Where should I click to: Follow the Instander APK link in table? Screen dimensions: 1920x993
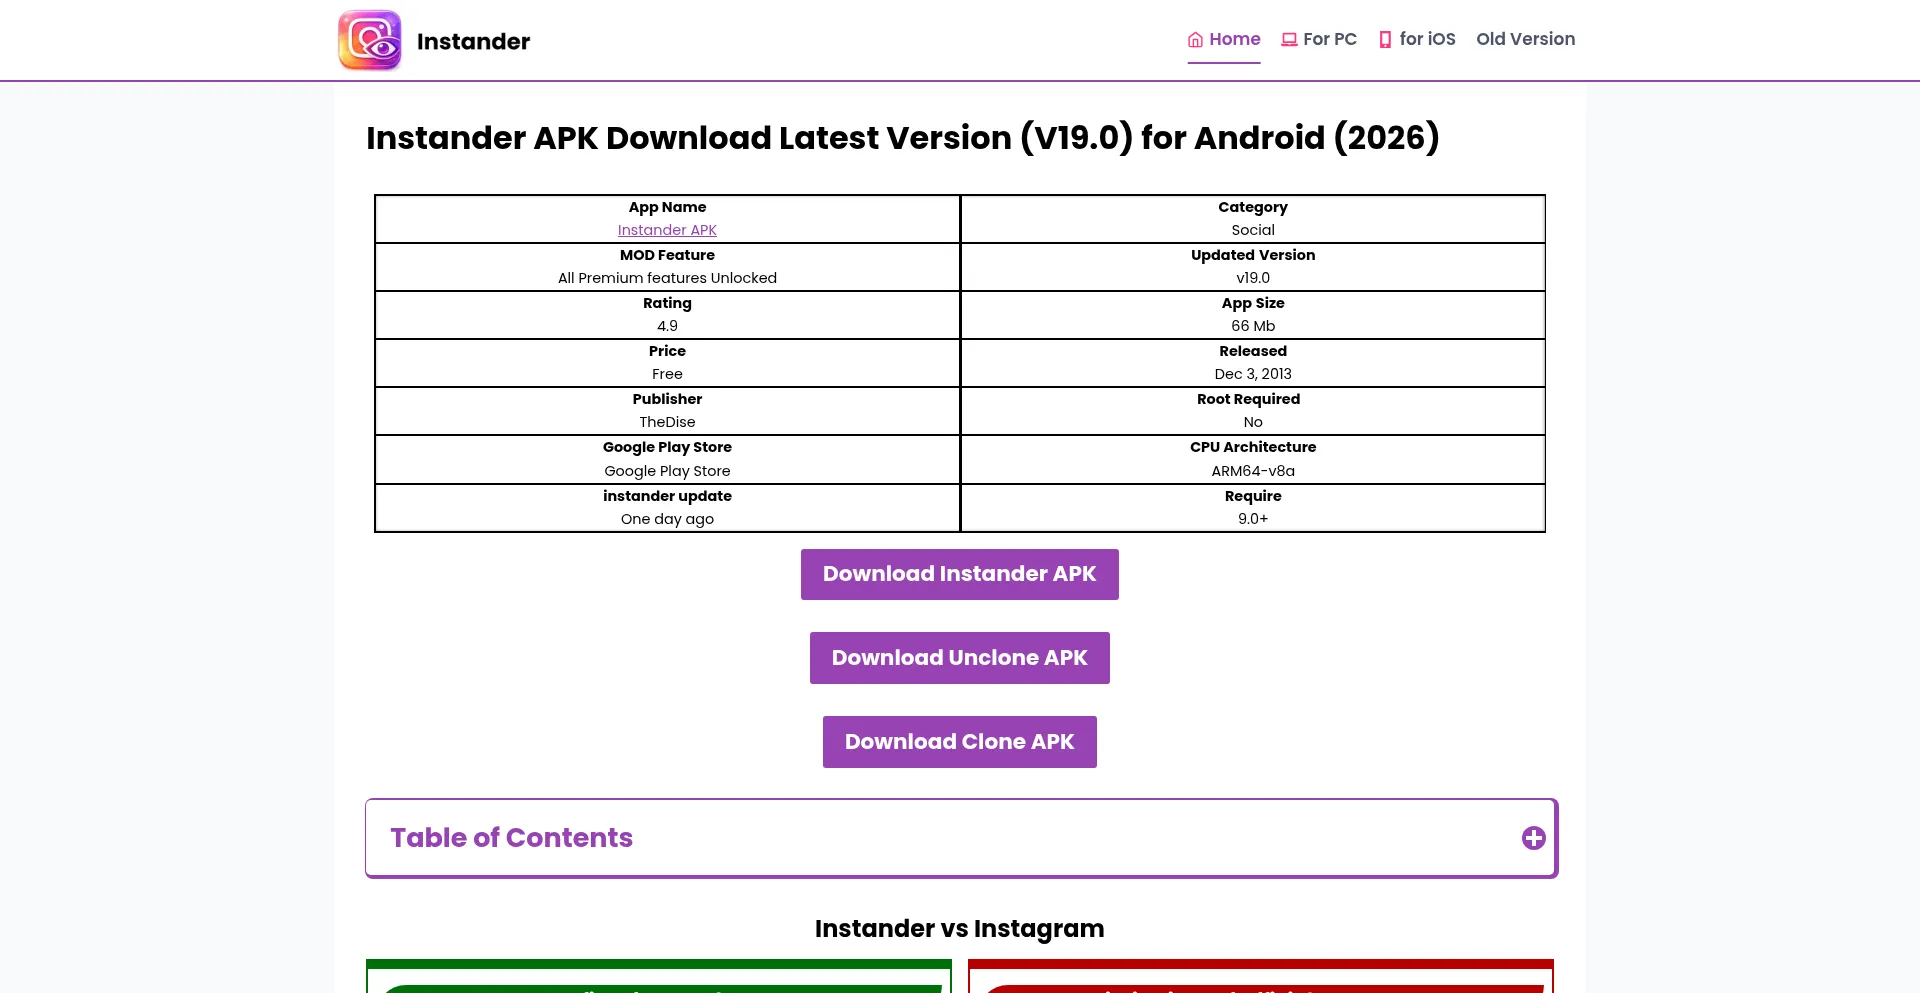click(667, 230)
